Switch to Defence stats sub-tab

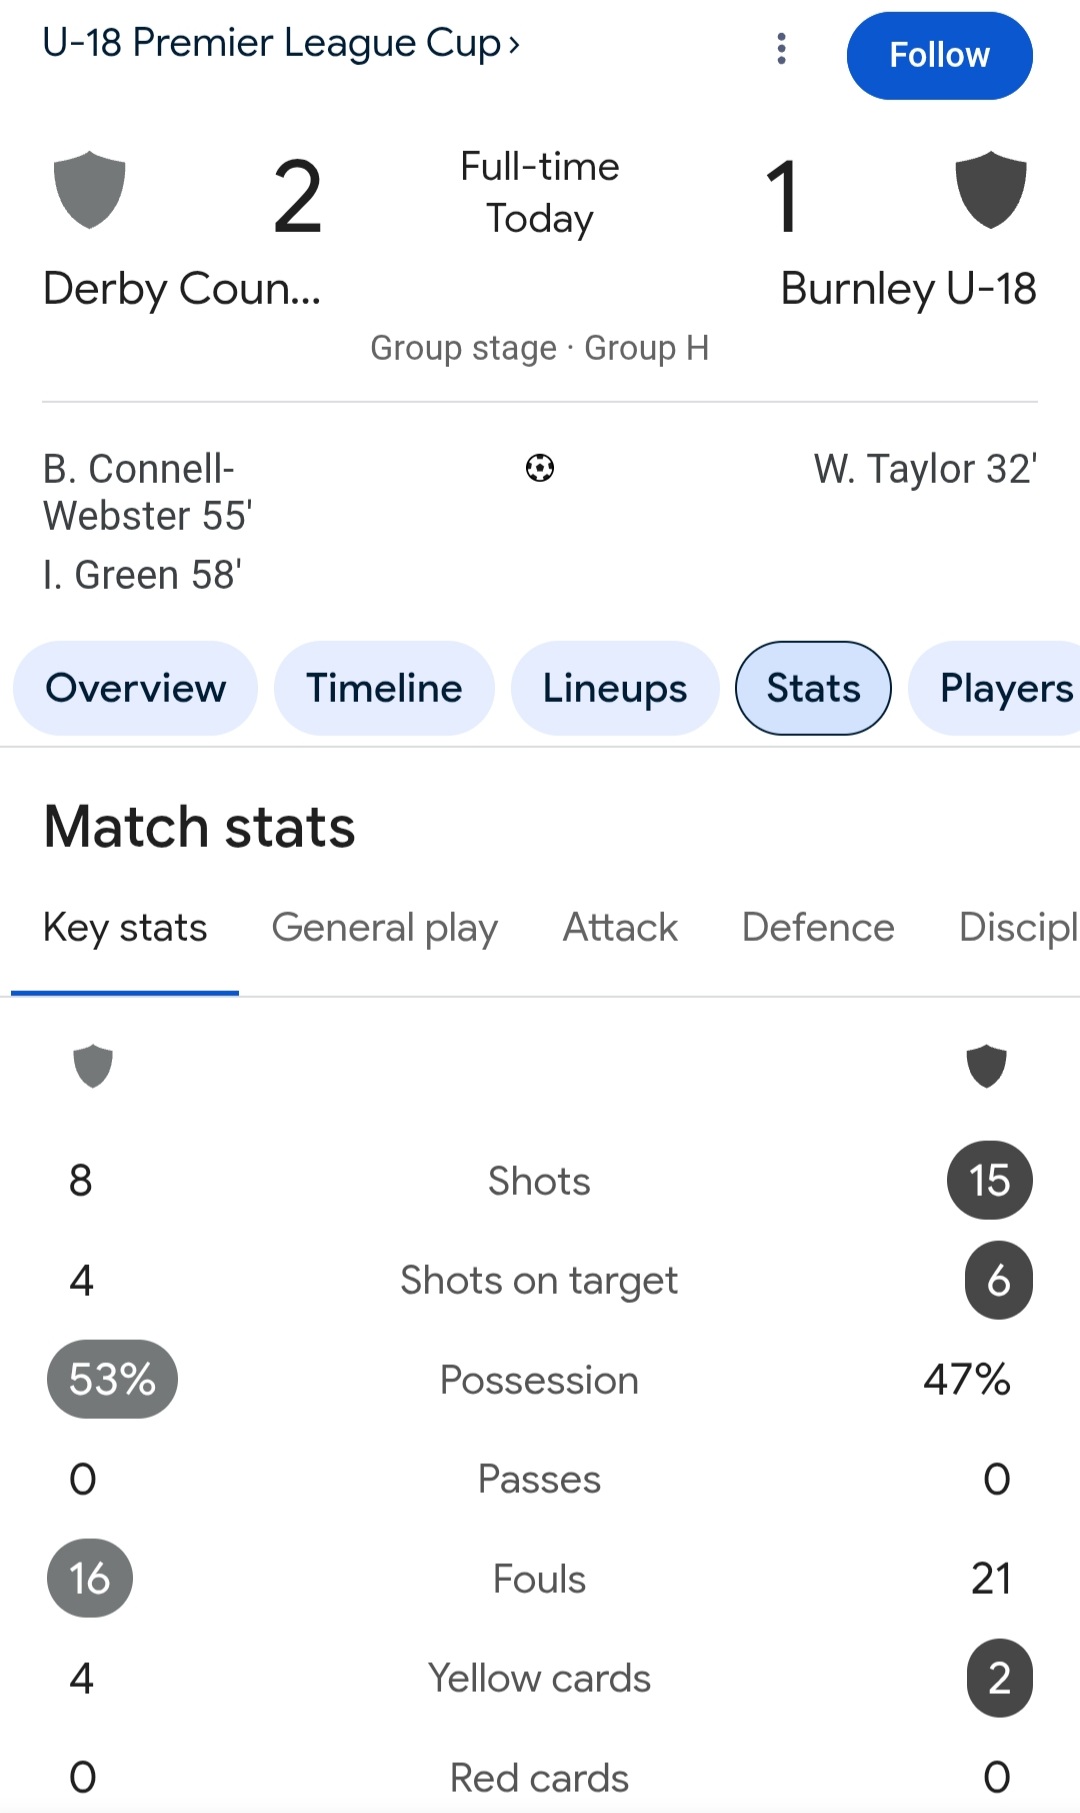tap(818, 928)
